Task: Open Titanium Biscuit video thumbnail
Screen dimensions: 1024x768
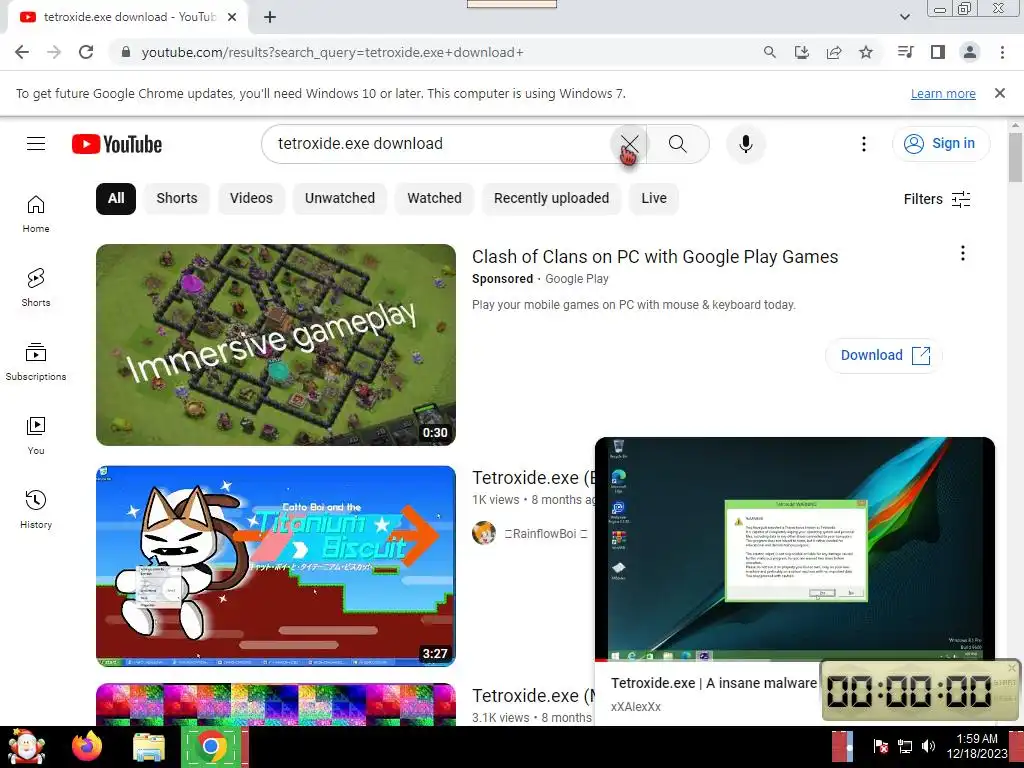Action: (x=276, y=566)
